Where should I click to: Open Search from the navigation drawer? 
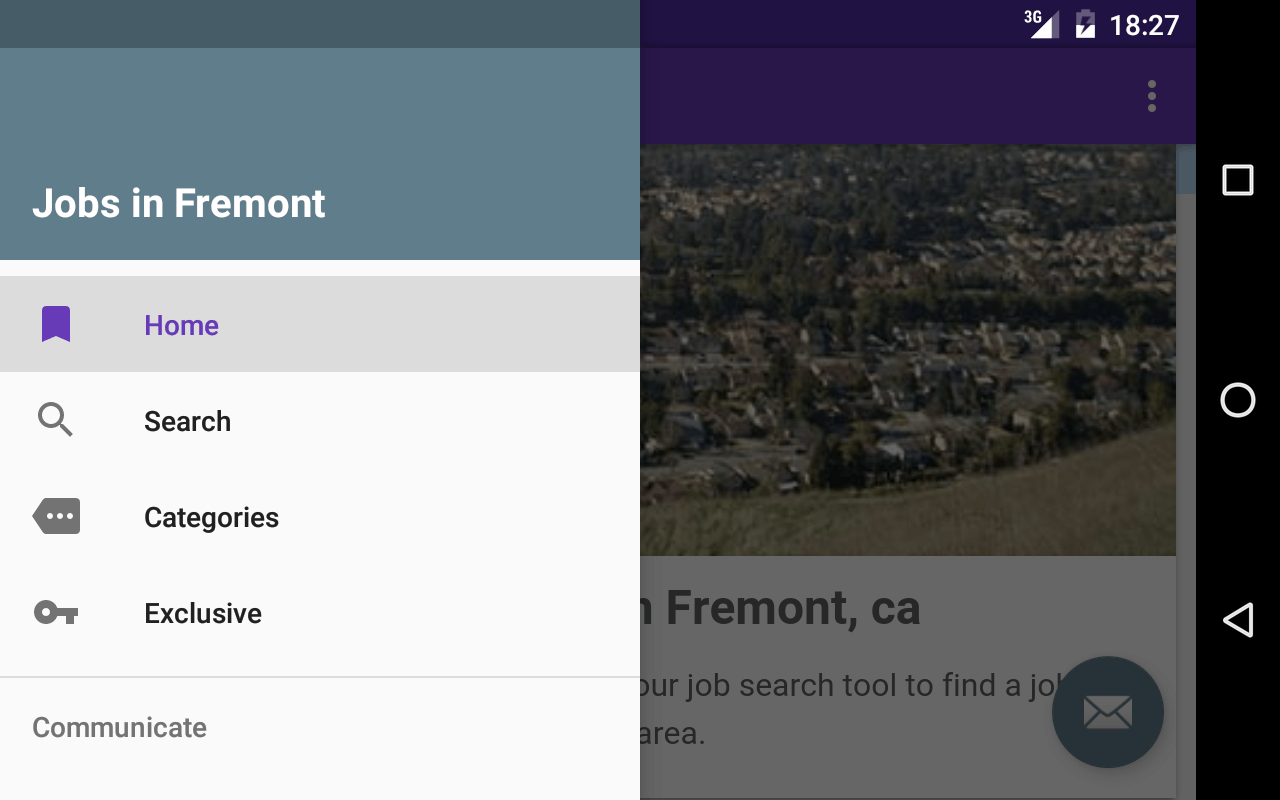(187, 421)
